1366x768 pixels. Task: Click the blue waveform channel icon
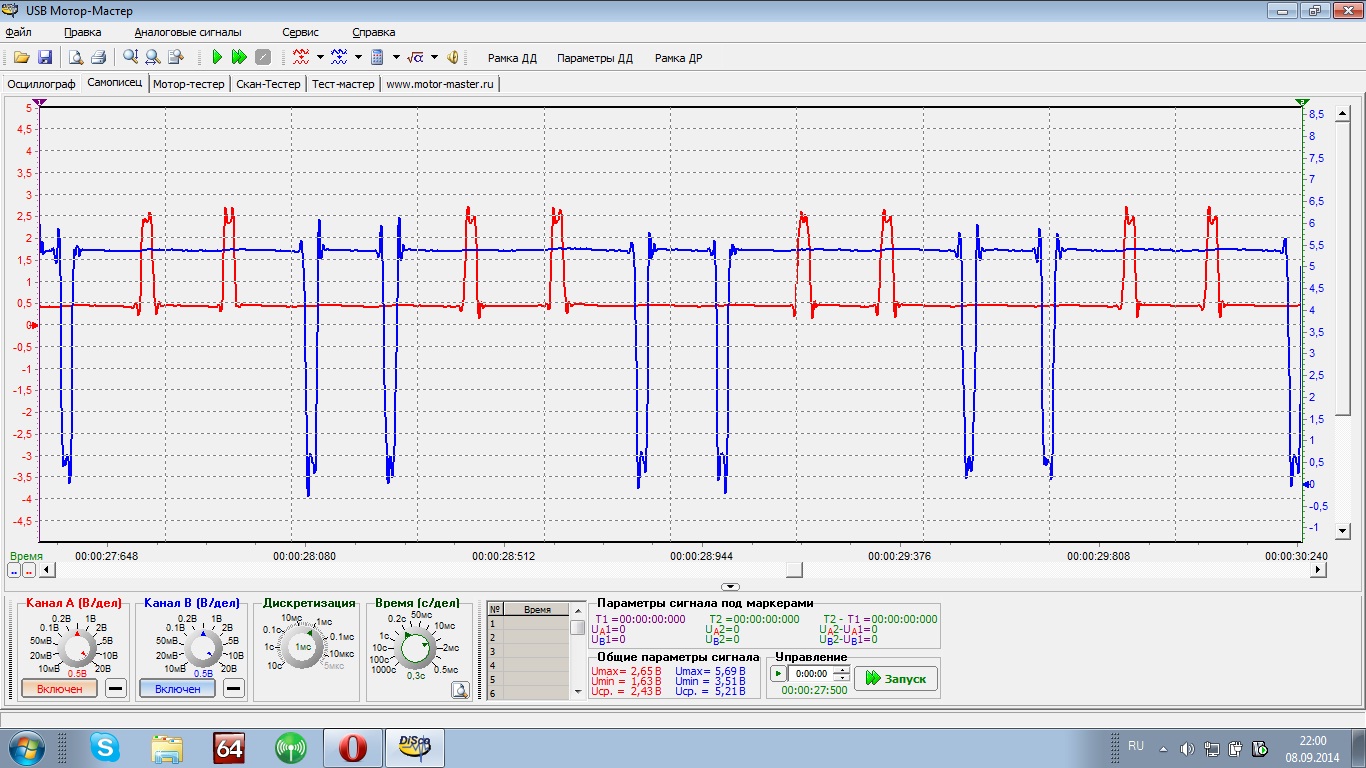[x=339, y=58]
